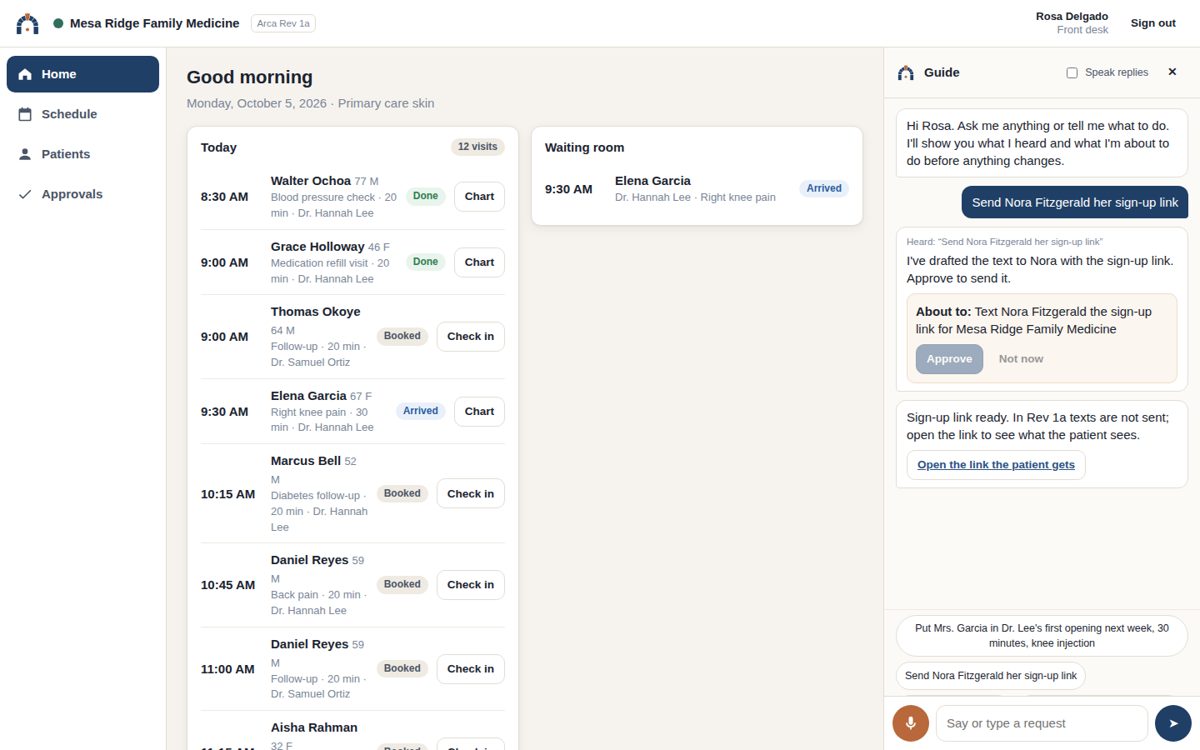Click Elena Garcia in the Waiting room

point(652,181)
